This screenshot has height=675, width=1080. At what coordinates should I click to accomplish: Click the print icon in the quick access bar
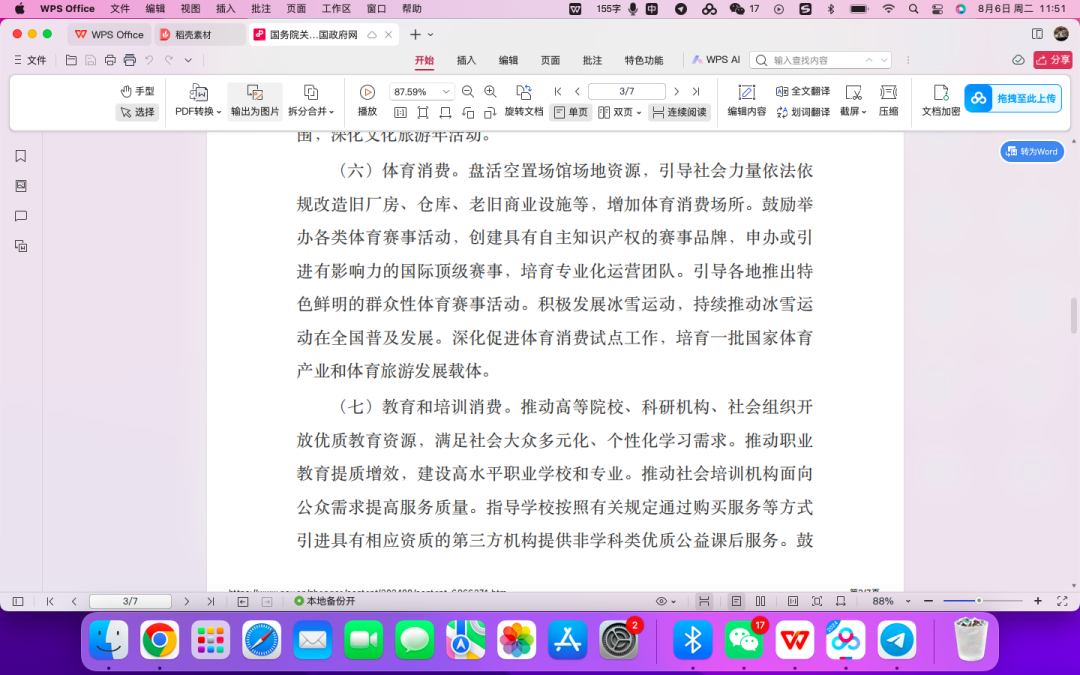coord(129,60)
